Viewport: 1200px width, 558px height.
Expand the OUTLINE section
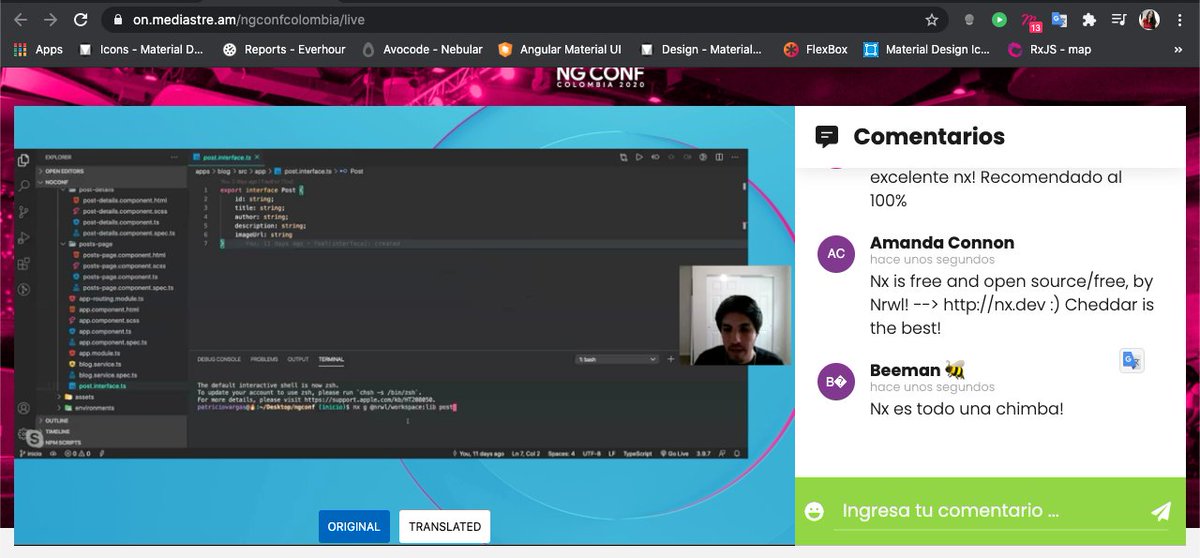coord(112,420)
